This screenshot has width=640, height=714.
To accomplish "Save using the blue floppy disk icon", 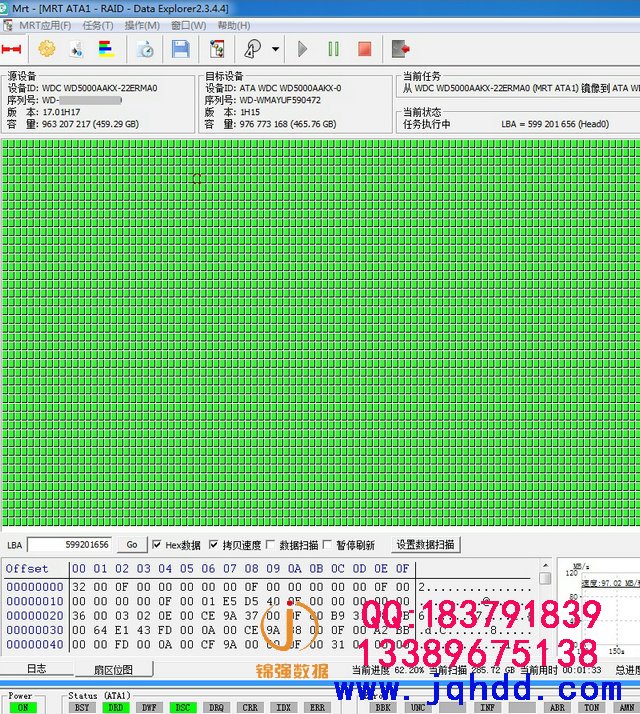I will tap(180, 49).
